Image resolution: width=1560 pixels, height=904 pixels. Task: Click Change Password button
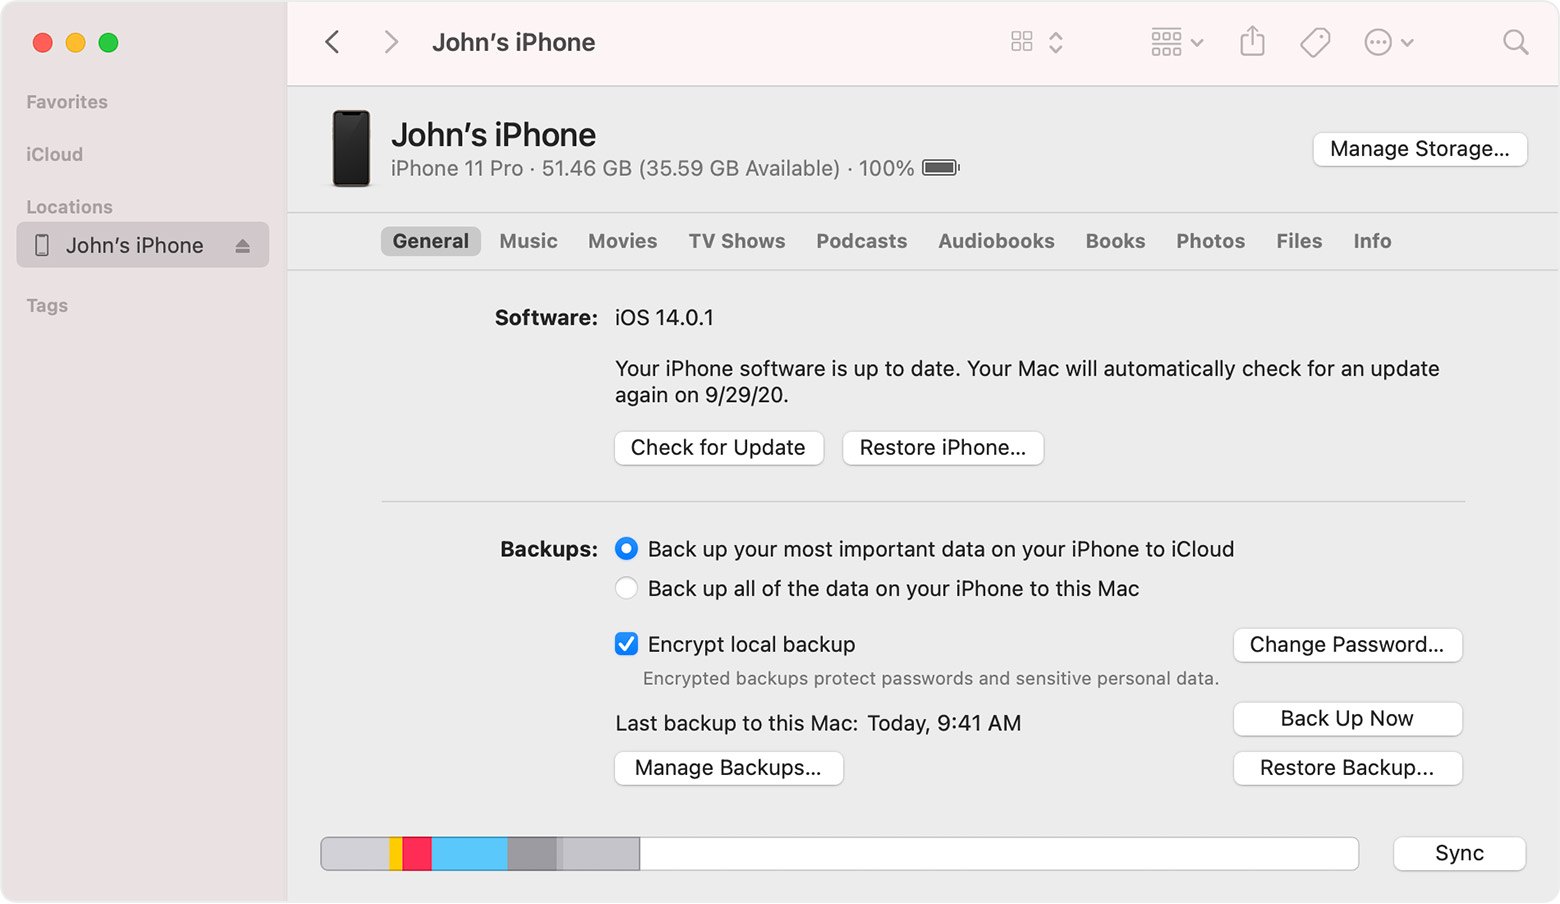[1347, 645]
